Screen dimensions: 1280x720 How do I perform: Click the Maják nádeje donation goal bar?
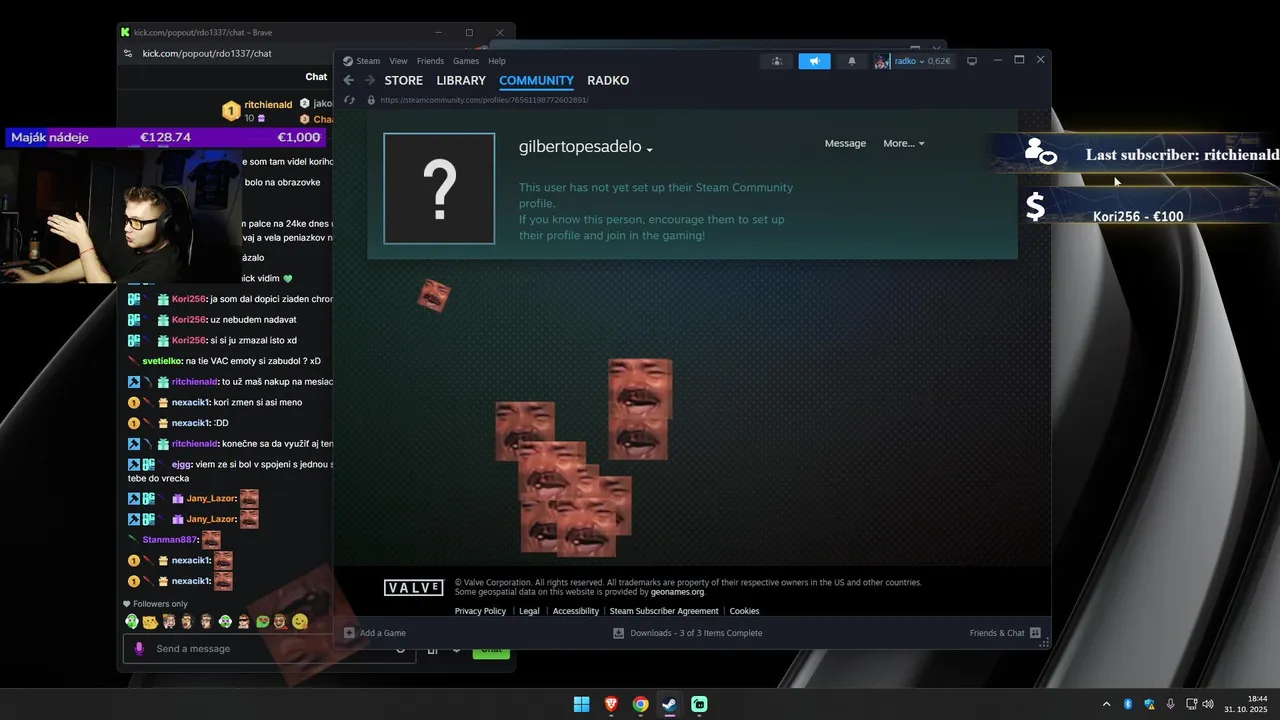tap(166, 137)
